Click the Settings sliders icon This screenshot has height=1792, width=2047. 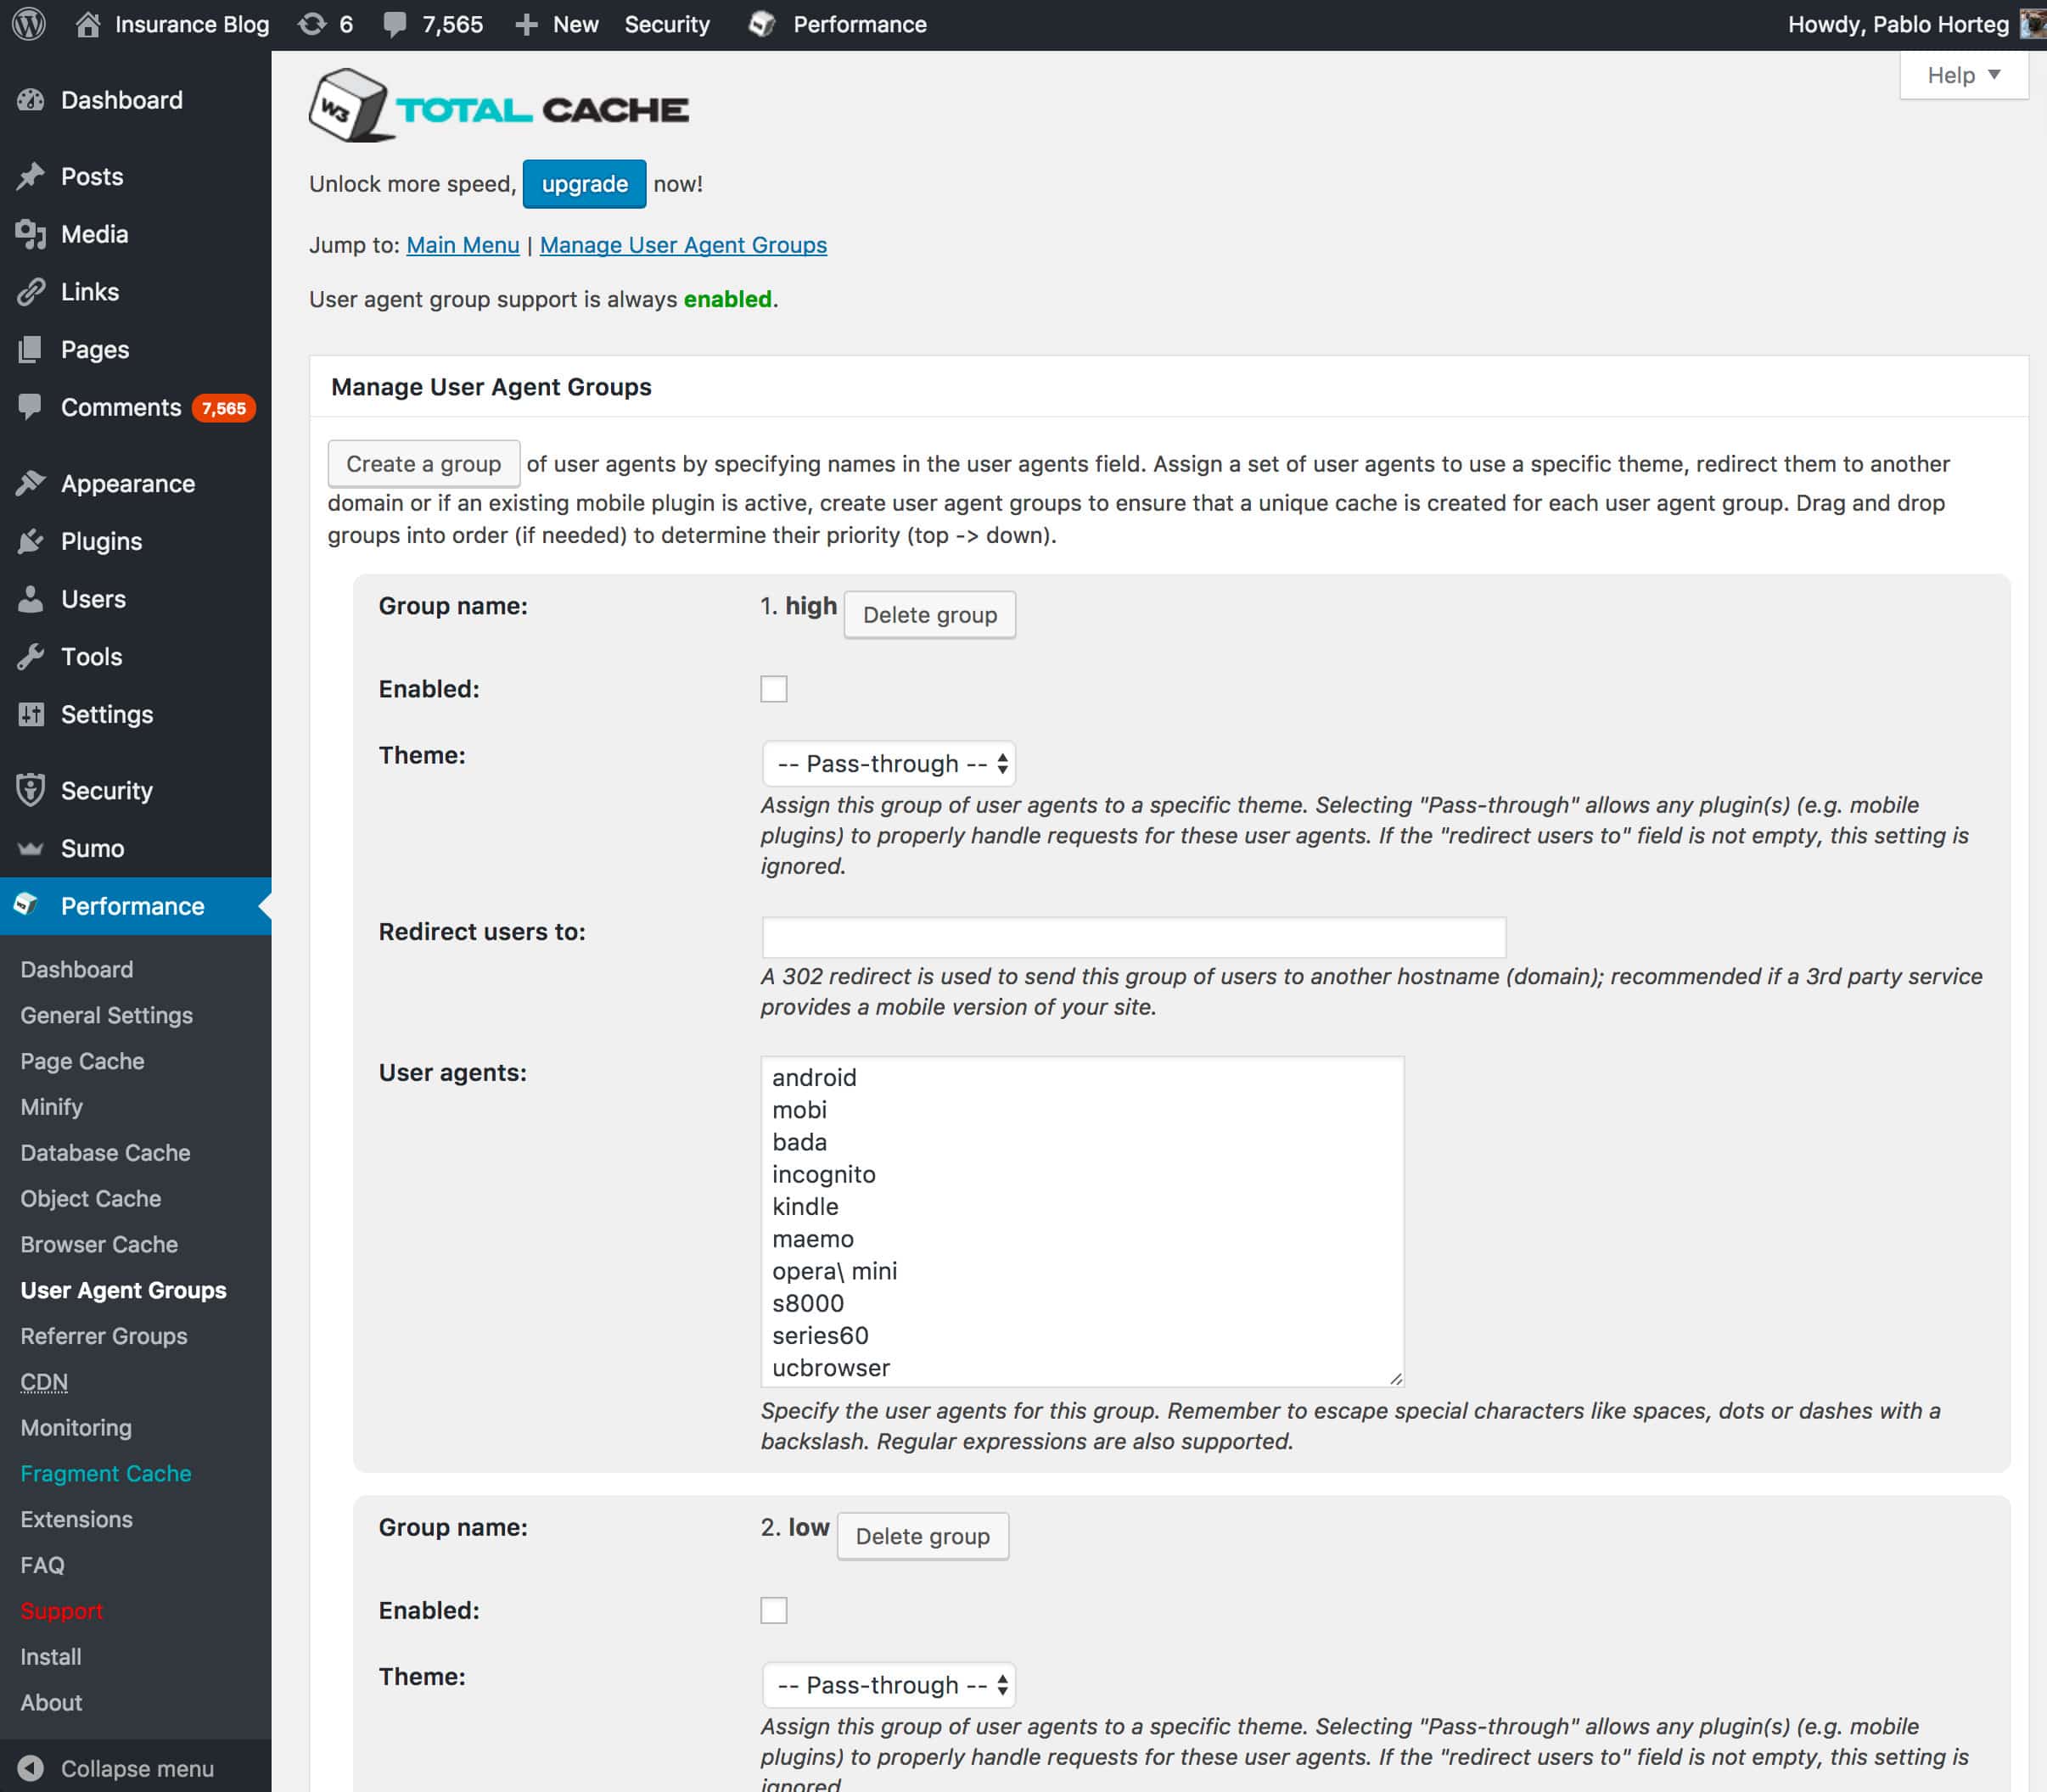click(31, 714)
